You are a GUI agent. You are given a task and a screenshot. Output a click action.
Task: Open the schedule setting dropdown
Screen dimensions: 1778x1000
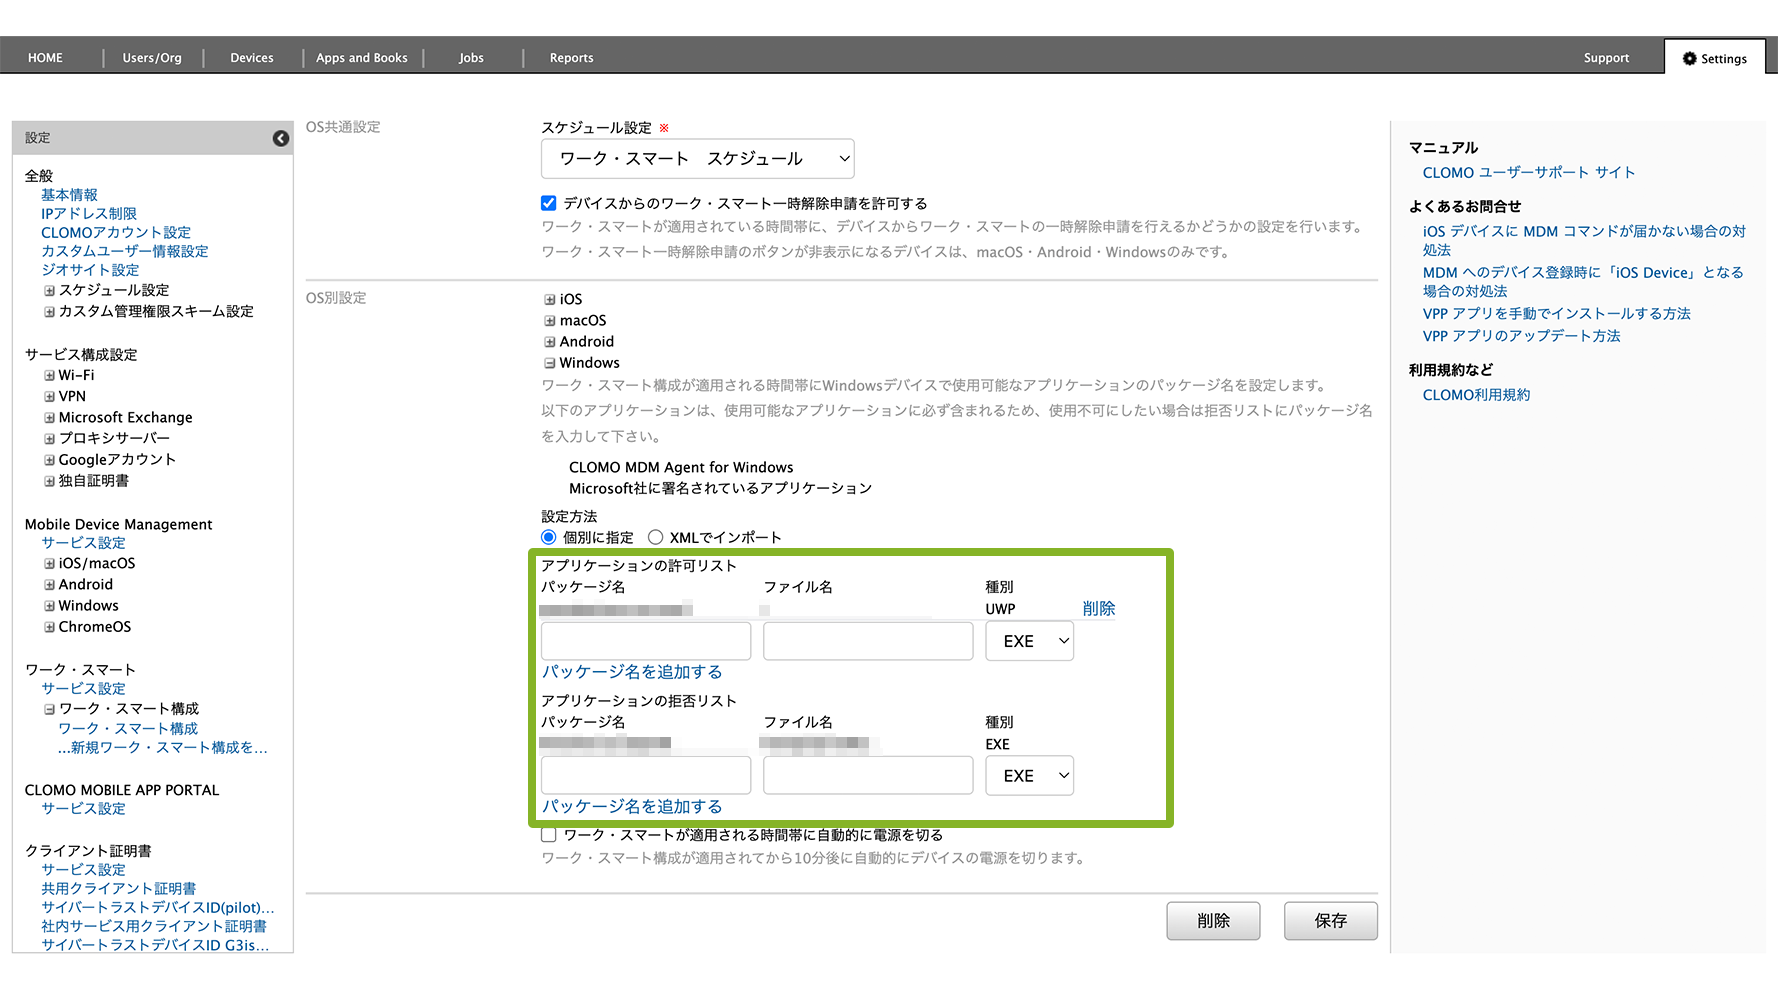tap(697, 158)
